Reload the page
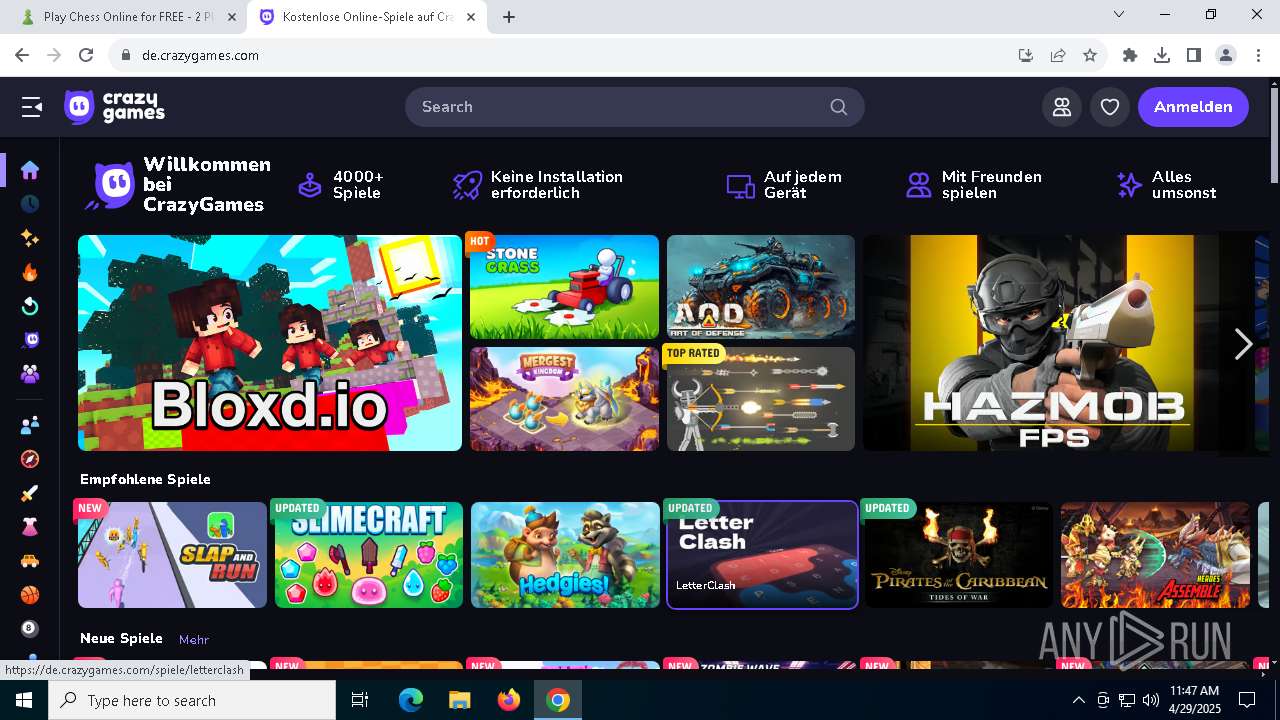The height and width of the screenshot is (720, 1280). click(x=86, y=55)
